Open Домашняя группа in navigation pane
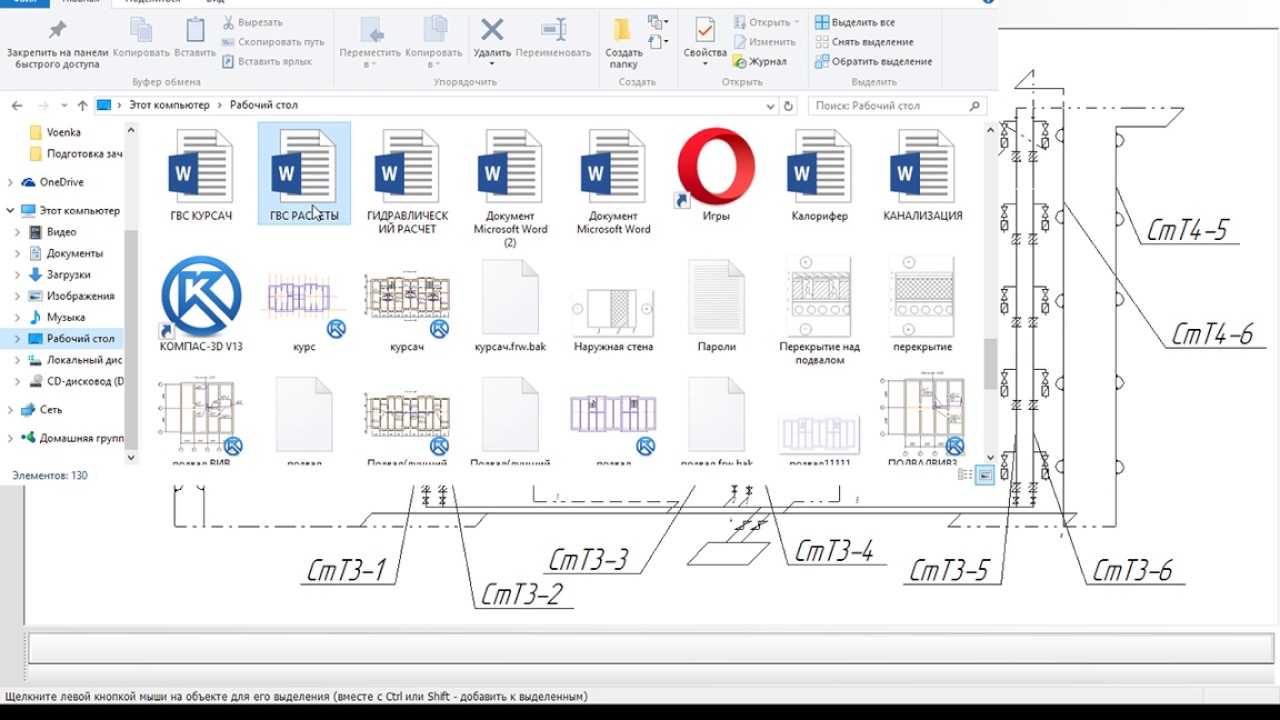 (81, 438)
